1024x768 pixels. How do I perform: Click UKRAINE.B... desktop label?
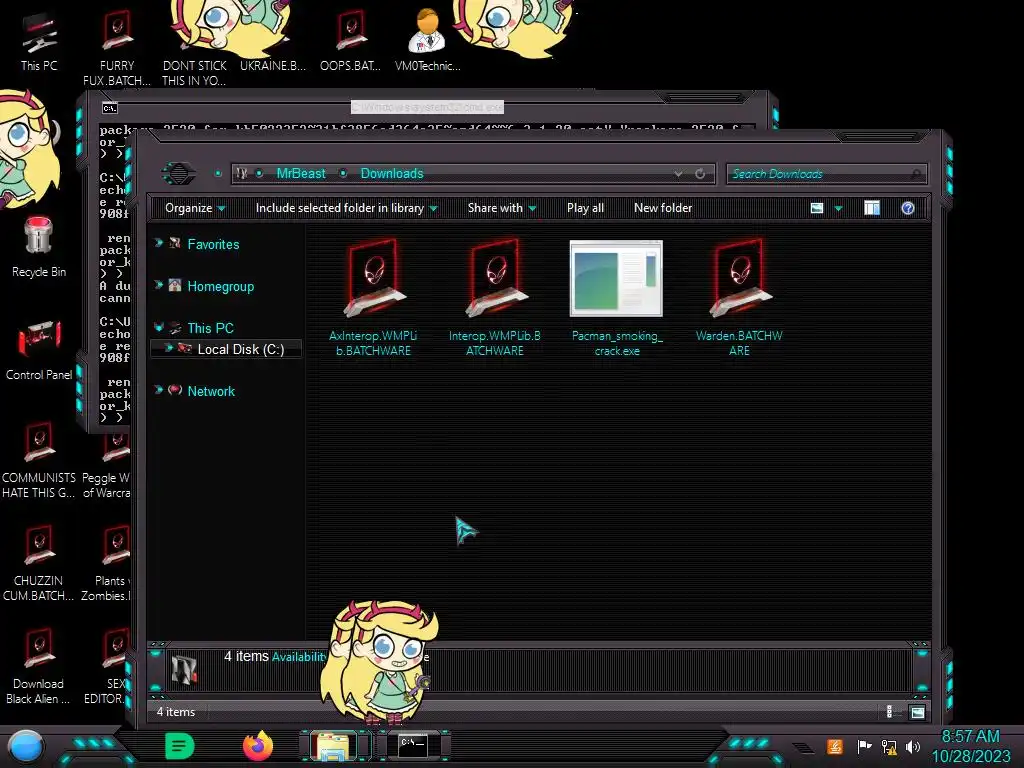pyautogui.click(x=272, y=66)
